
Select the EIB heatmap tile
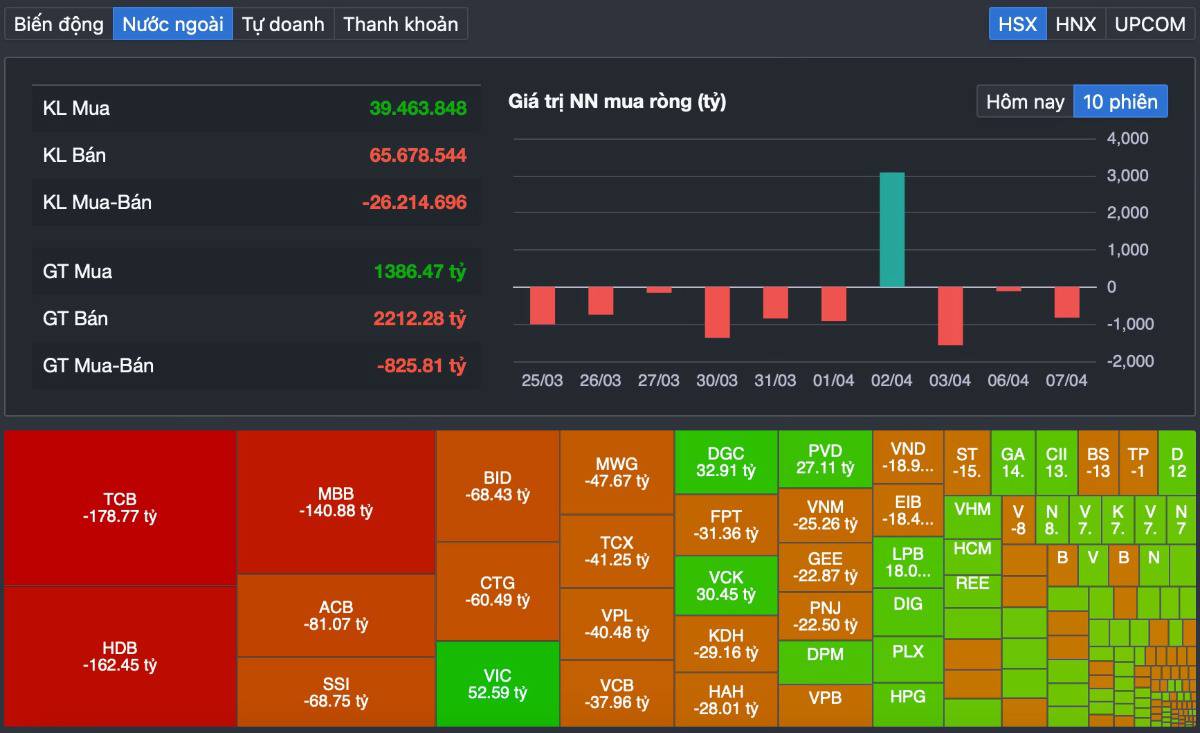coord(908,511)
